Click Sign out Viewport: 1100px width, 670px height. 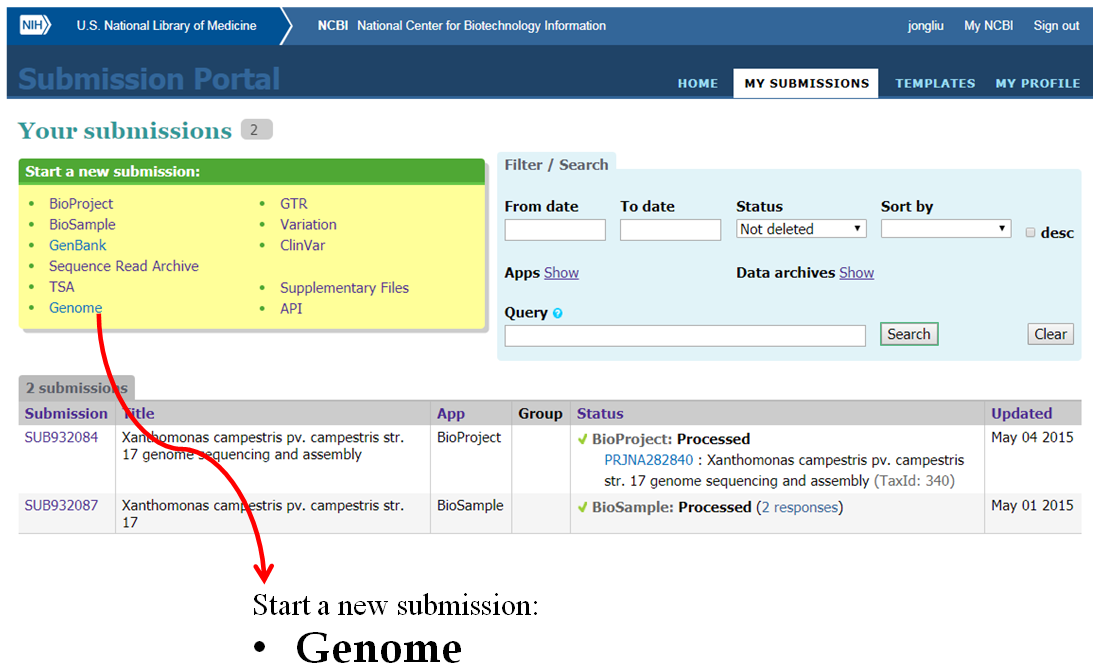(1056, 26)
